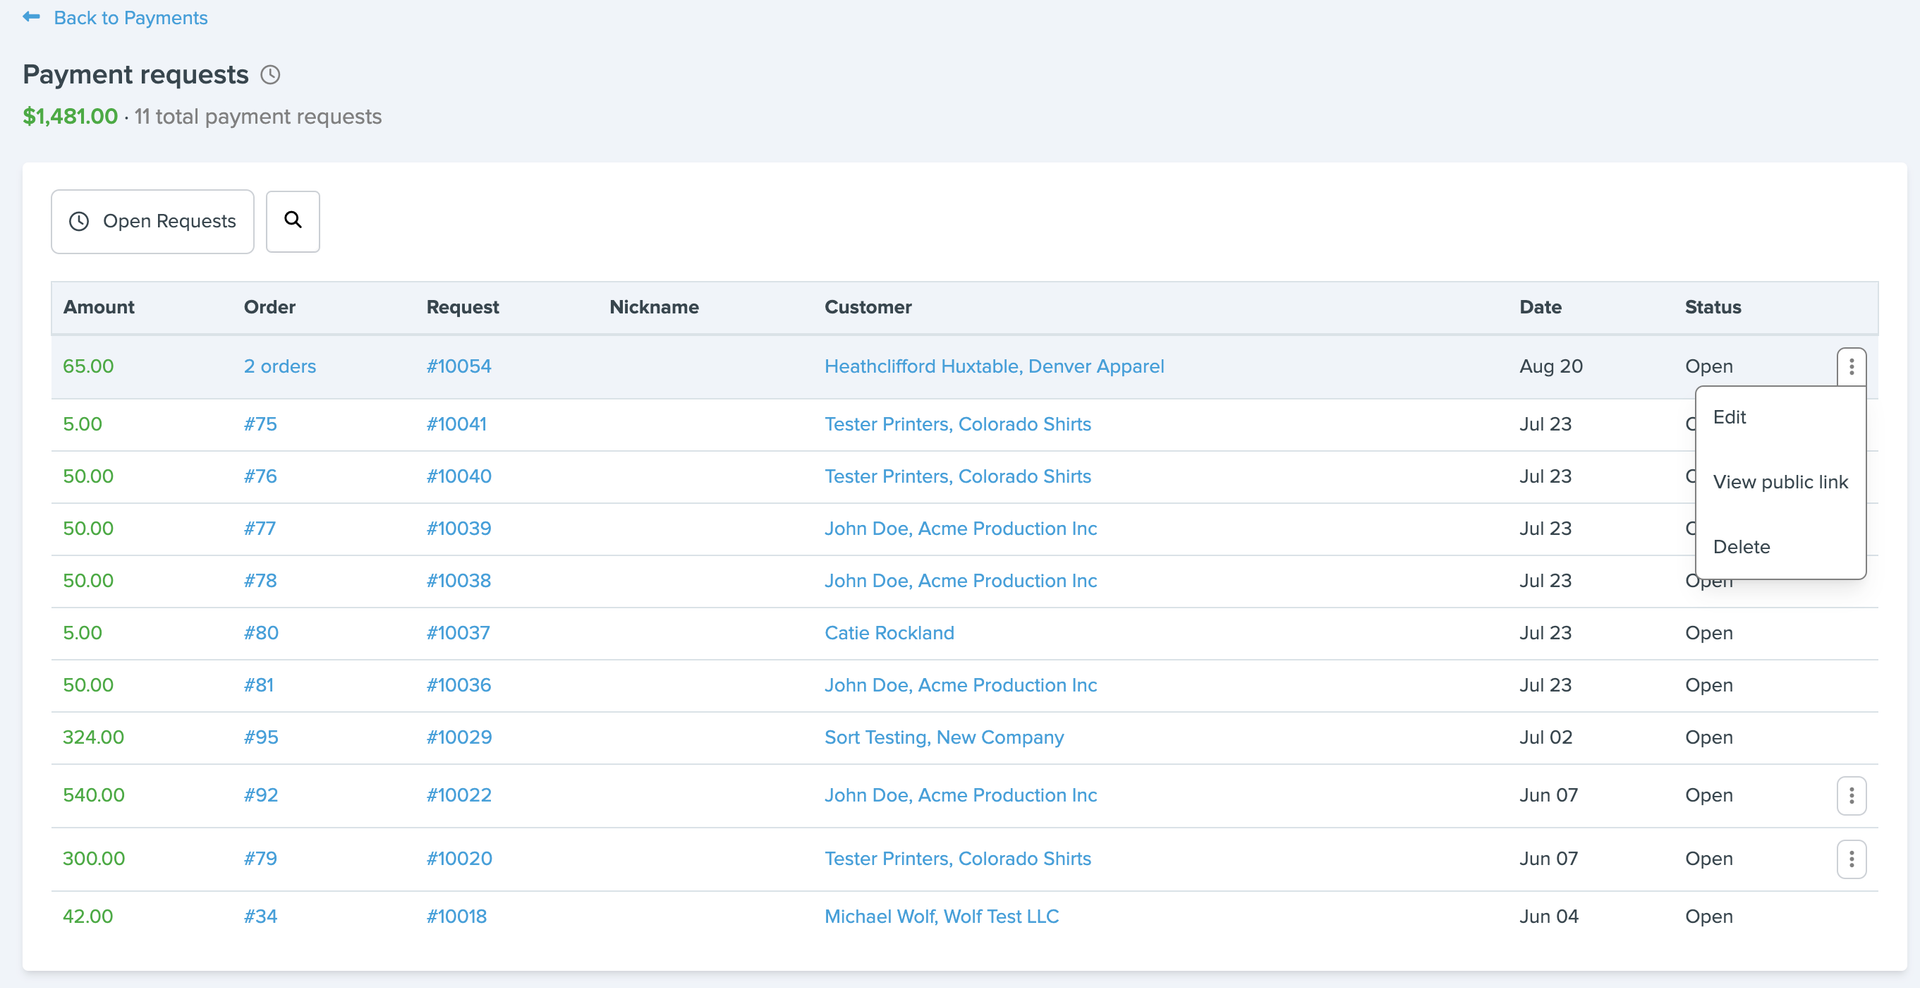Open the three-dot menu for request #10054
Image resolution: width=1920 pixels, height=988 pixels.
[x=1851, y=367]
